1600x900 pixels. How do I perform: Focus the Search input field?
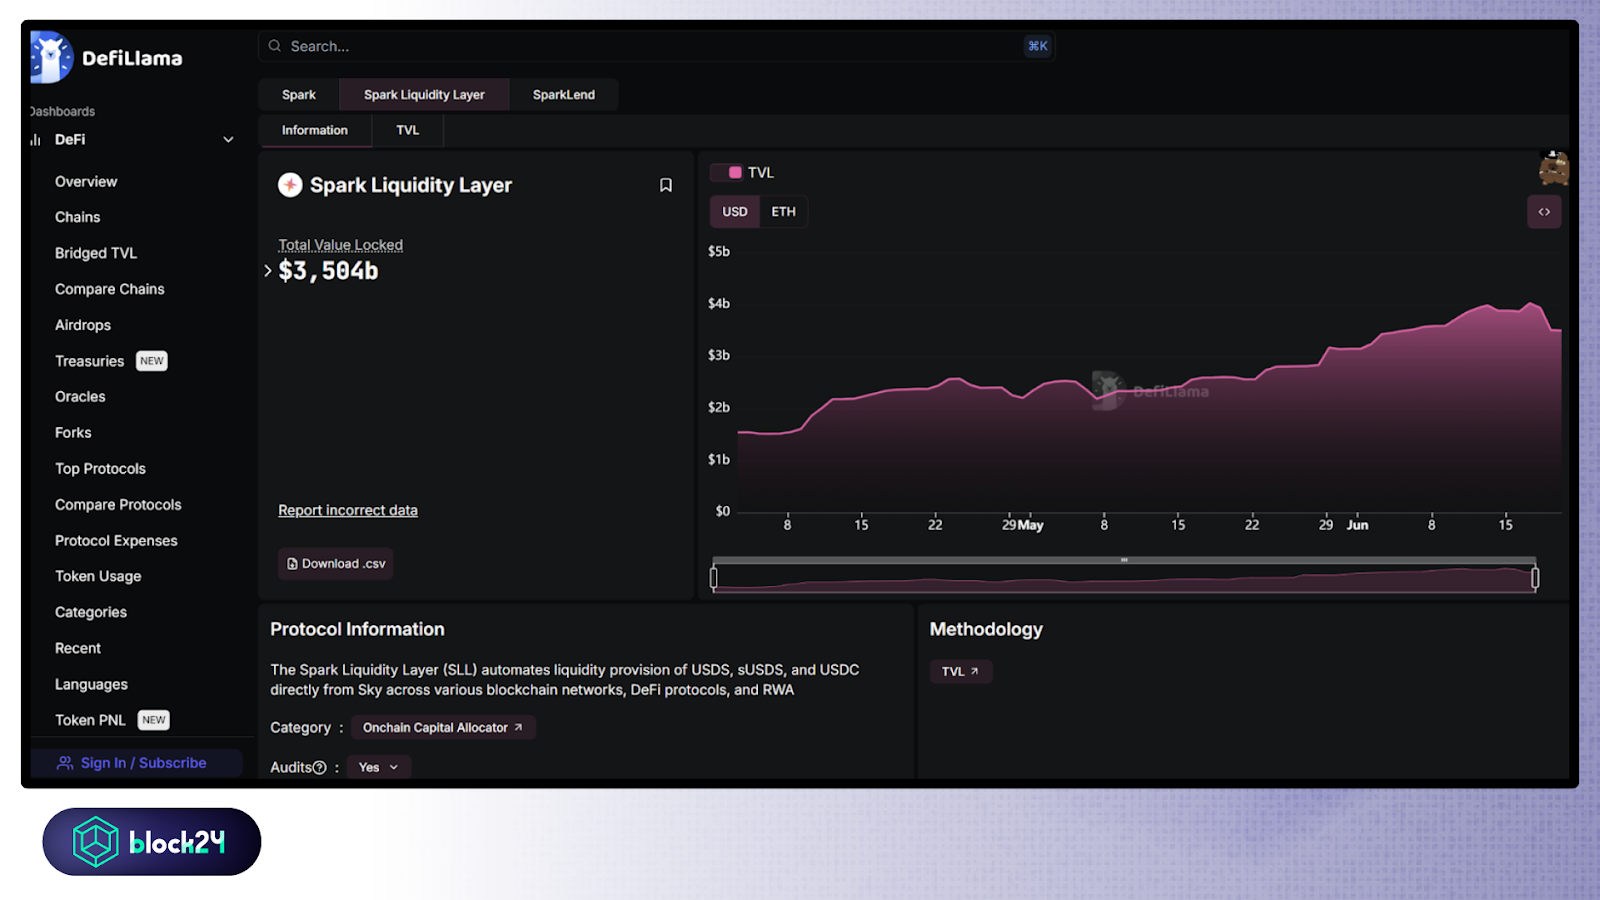tap(657, 46)
